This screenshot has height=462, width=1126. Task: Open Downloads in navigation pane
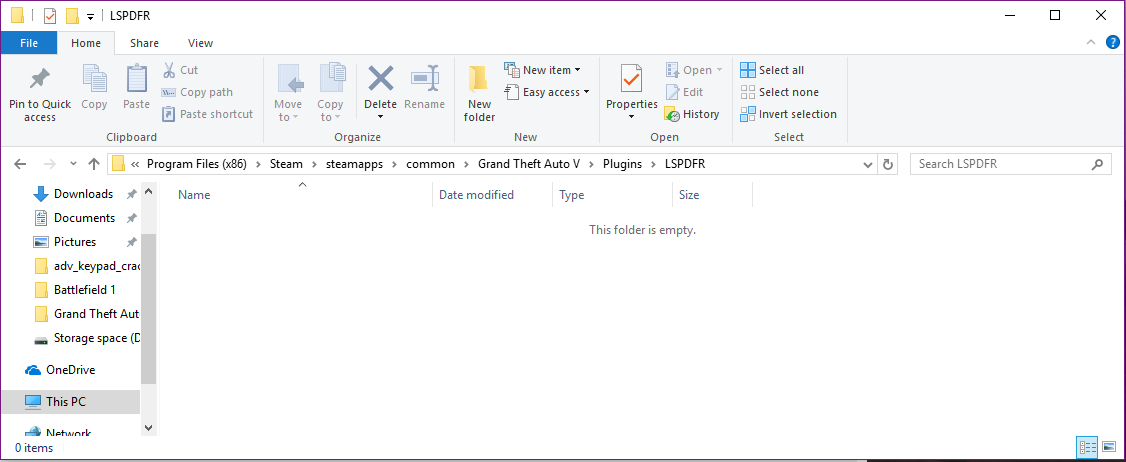click(83, 194)
